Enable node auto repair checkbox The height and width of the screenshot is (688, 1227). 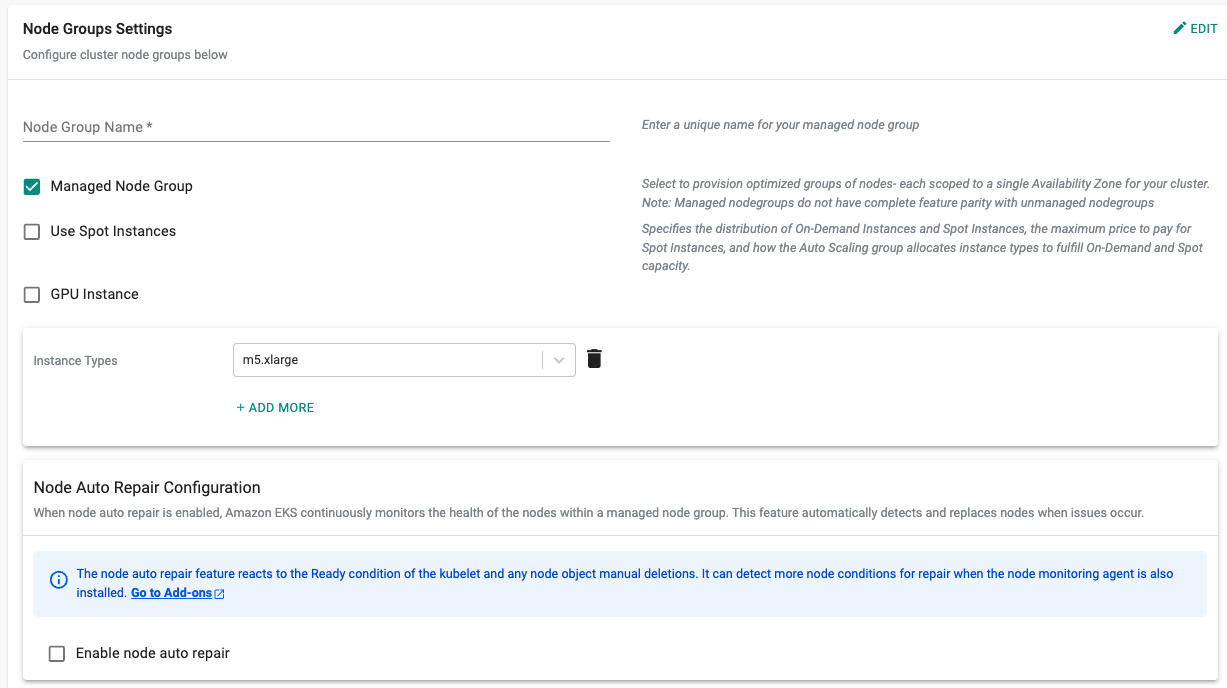click(x=57, y=654)
